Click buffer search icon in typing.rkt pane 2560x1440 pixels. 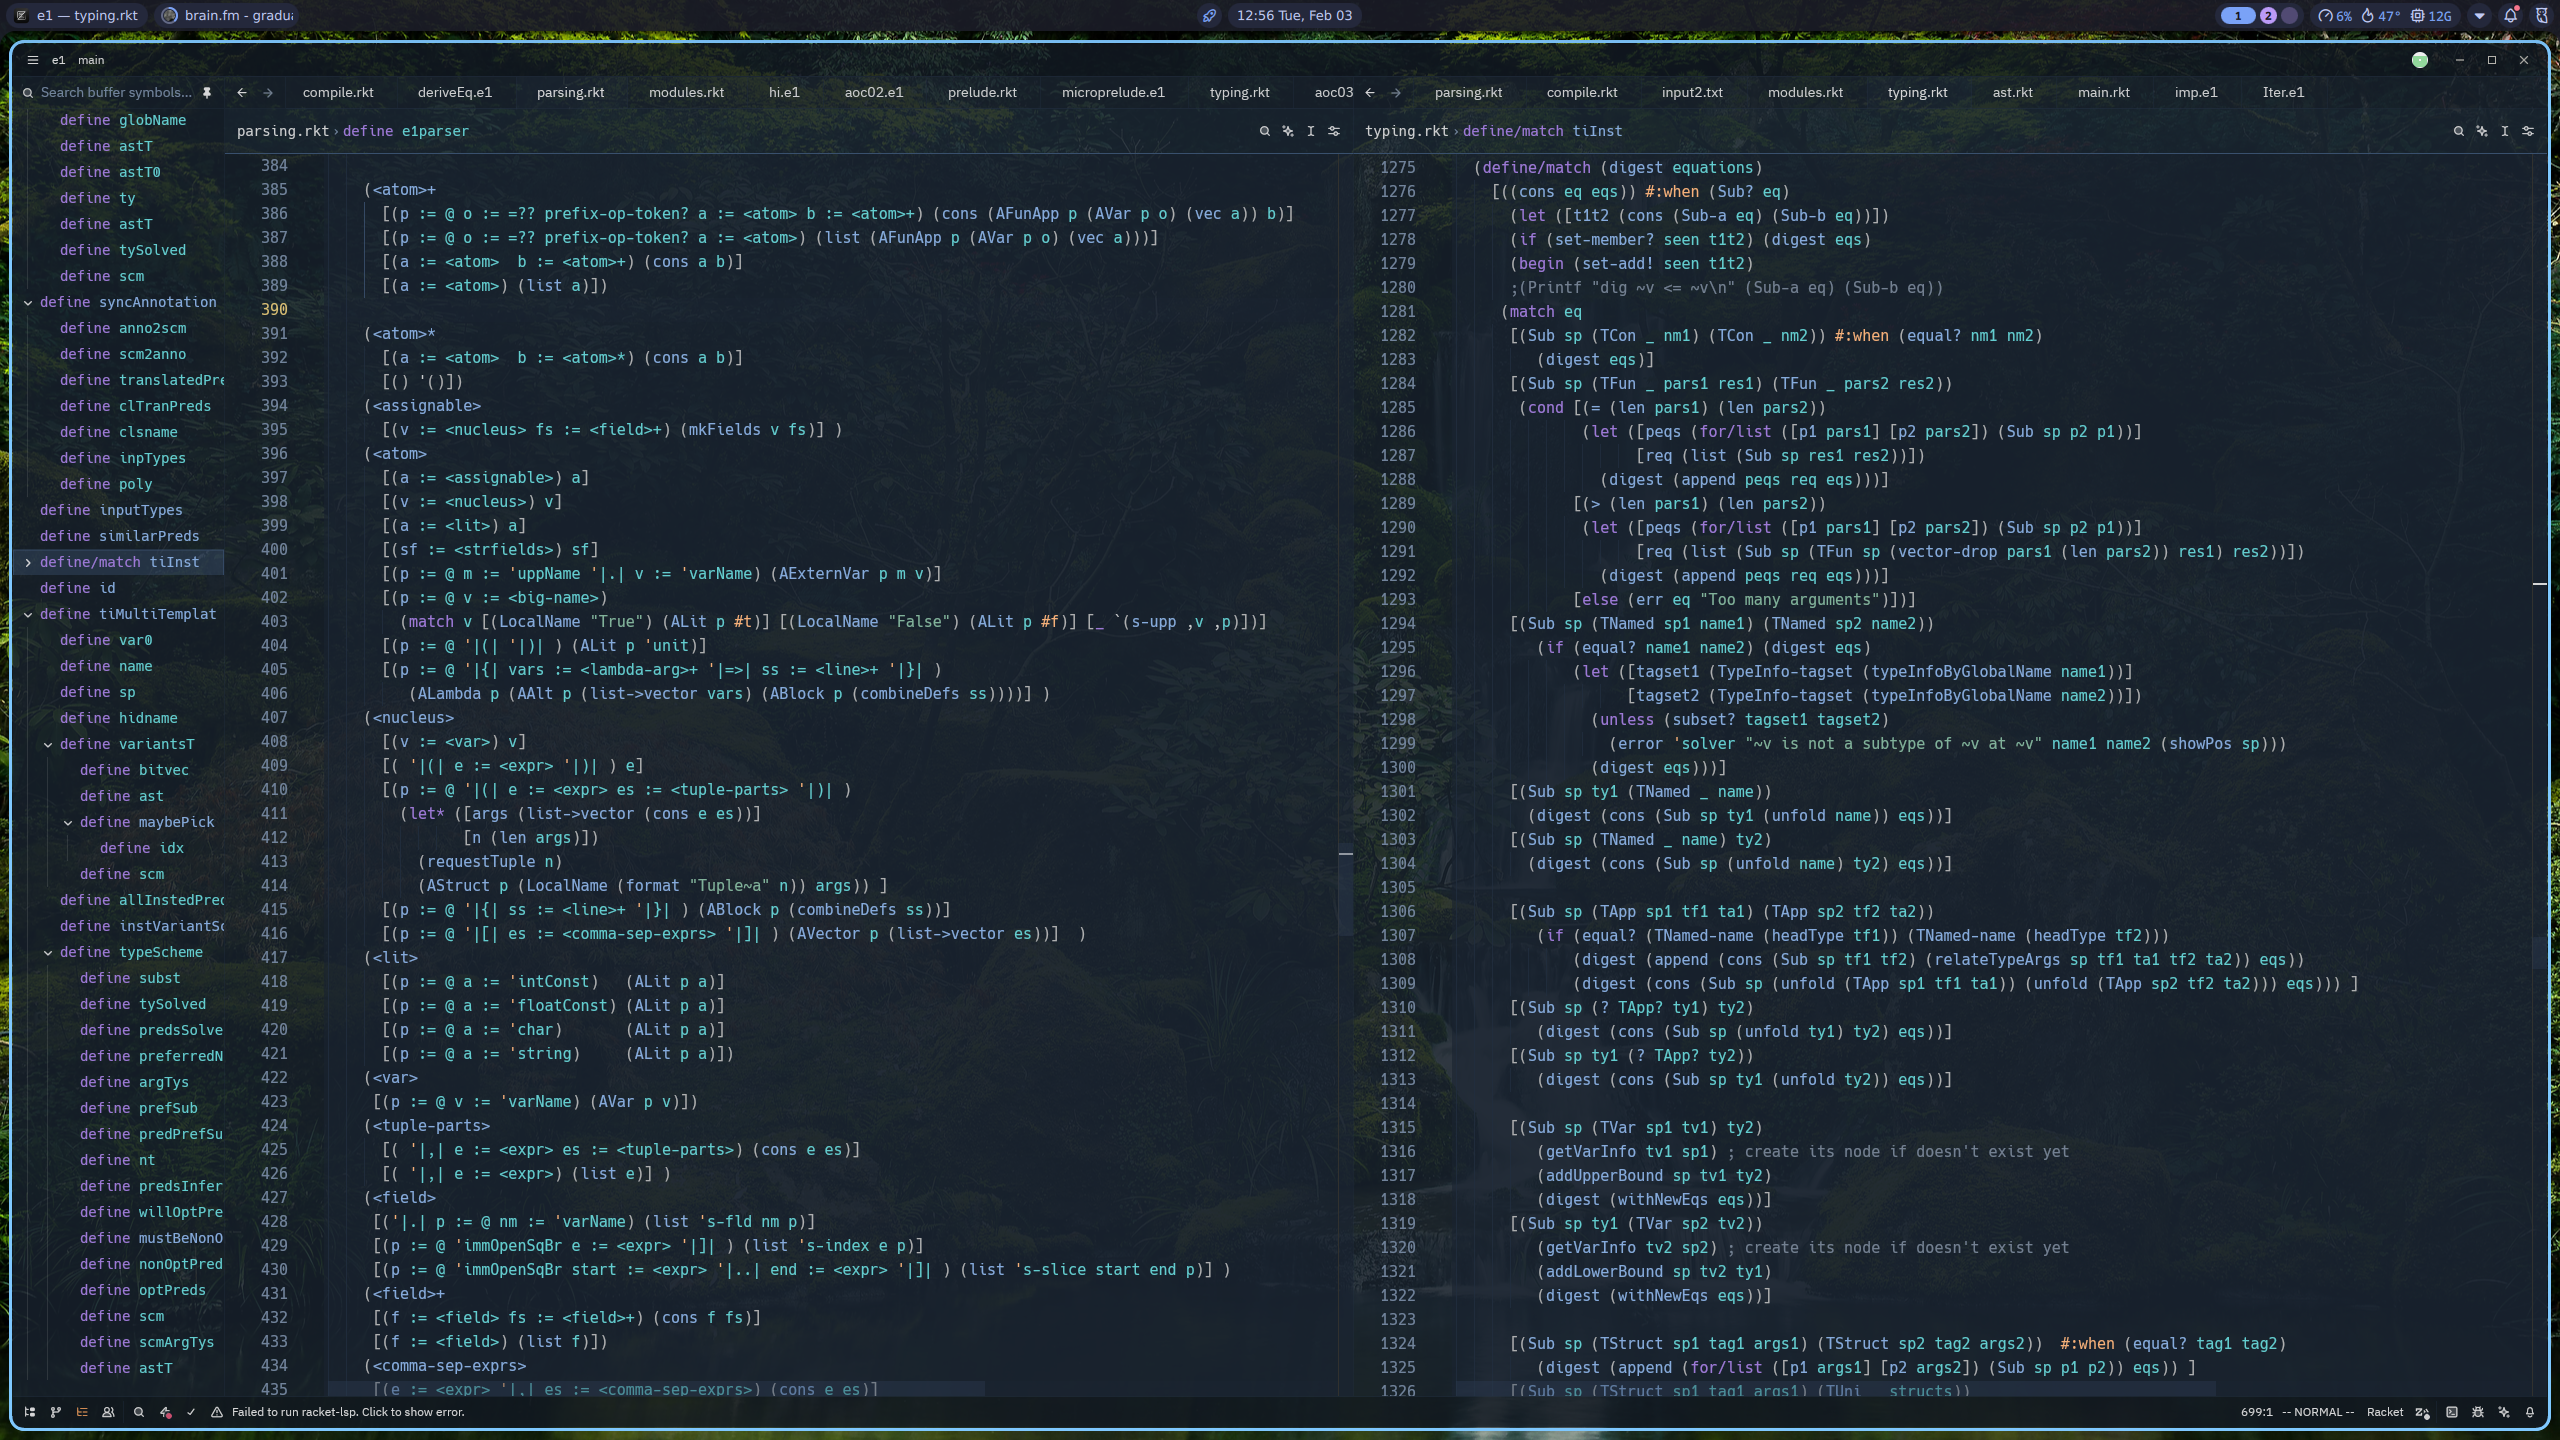pyautogui.click(x=2458, y=131)
